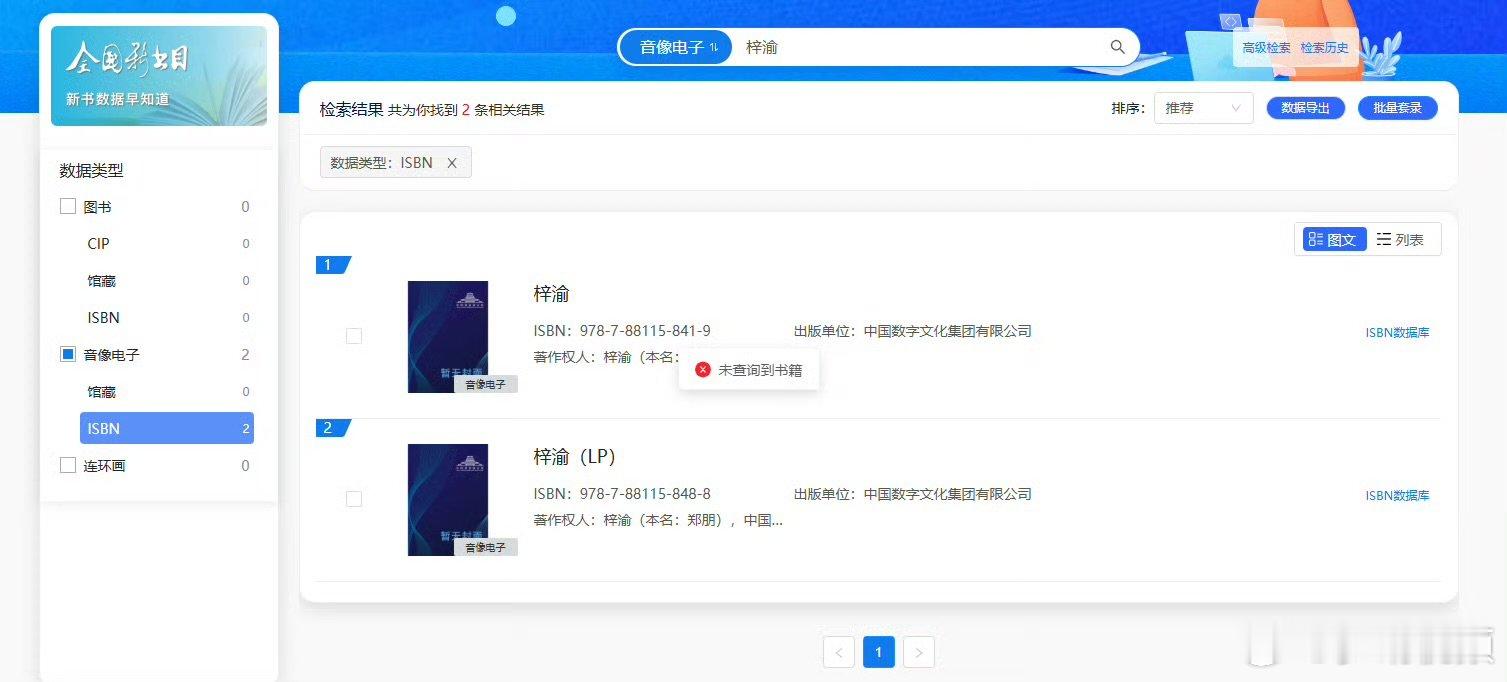This screenshot has height=682, width=1507.
Task: Check the 连环画 data type checkbox
Action: (x=68, y=465)
